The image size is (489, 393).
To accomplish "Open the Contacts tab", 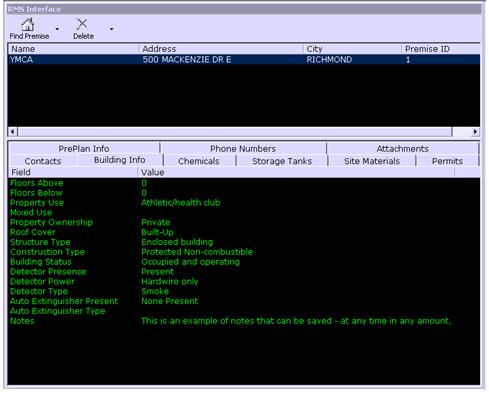I will pyautogui.click(x=43, y=161).
